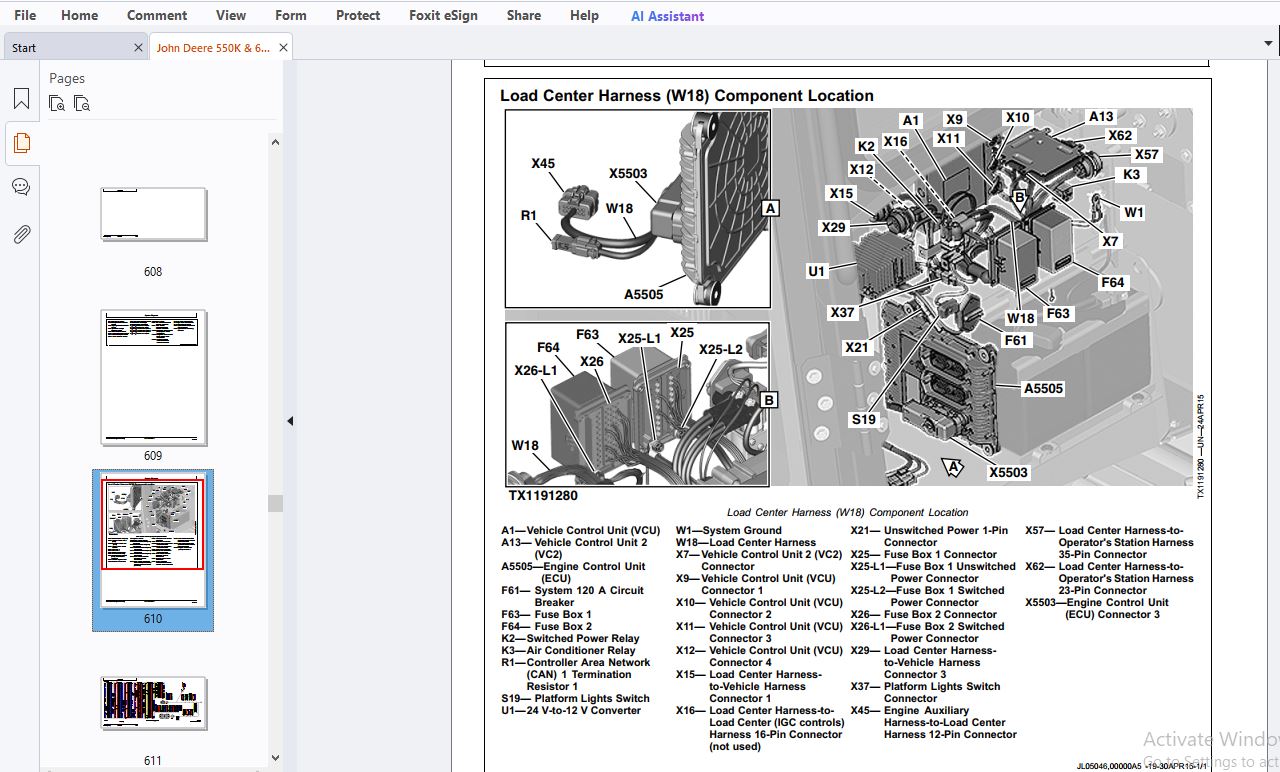Open the Protect ribbon tab
1280x772 pixels.
[358, 15]
